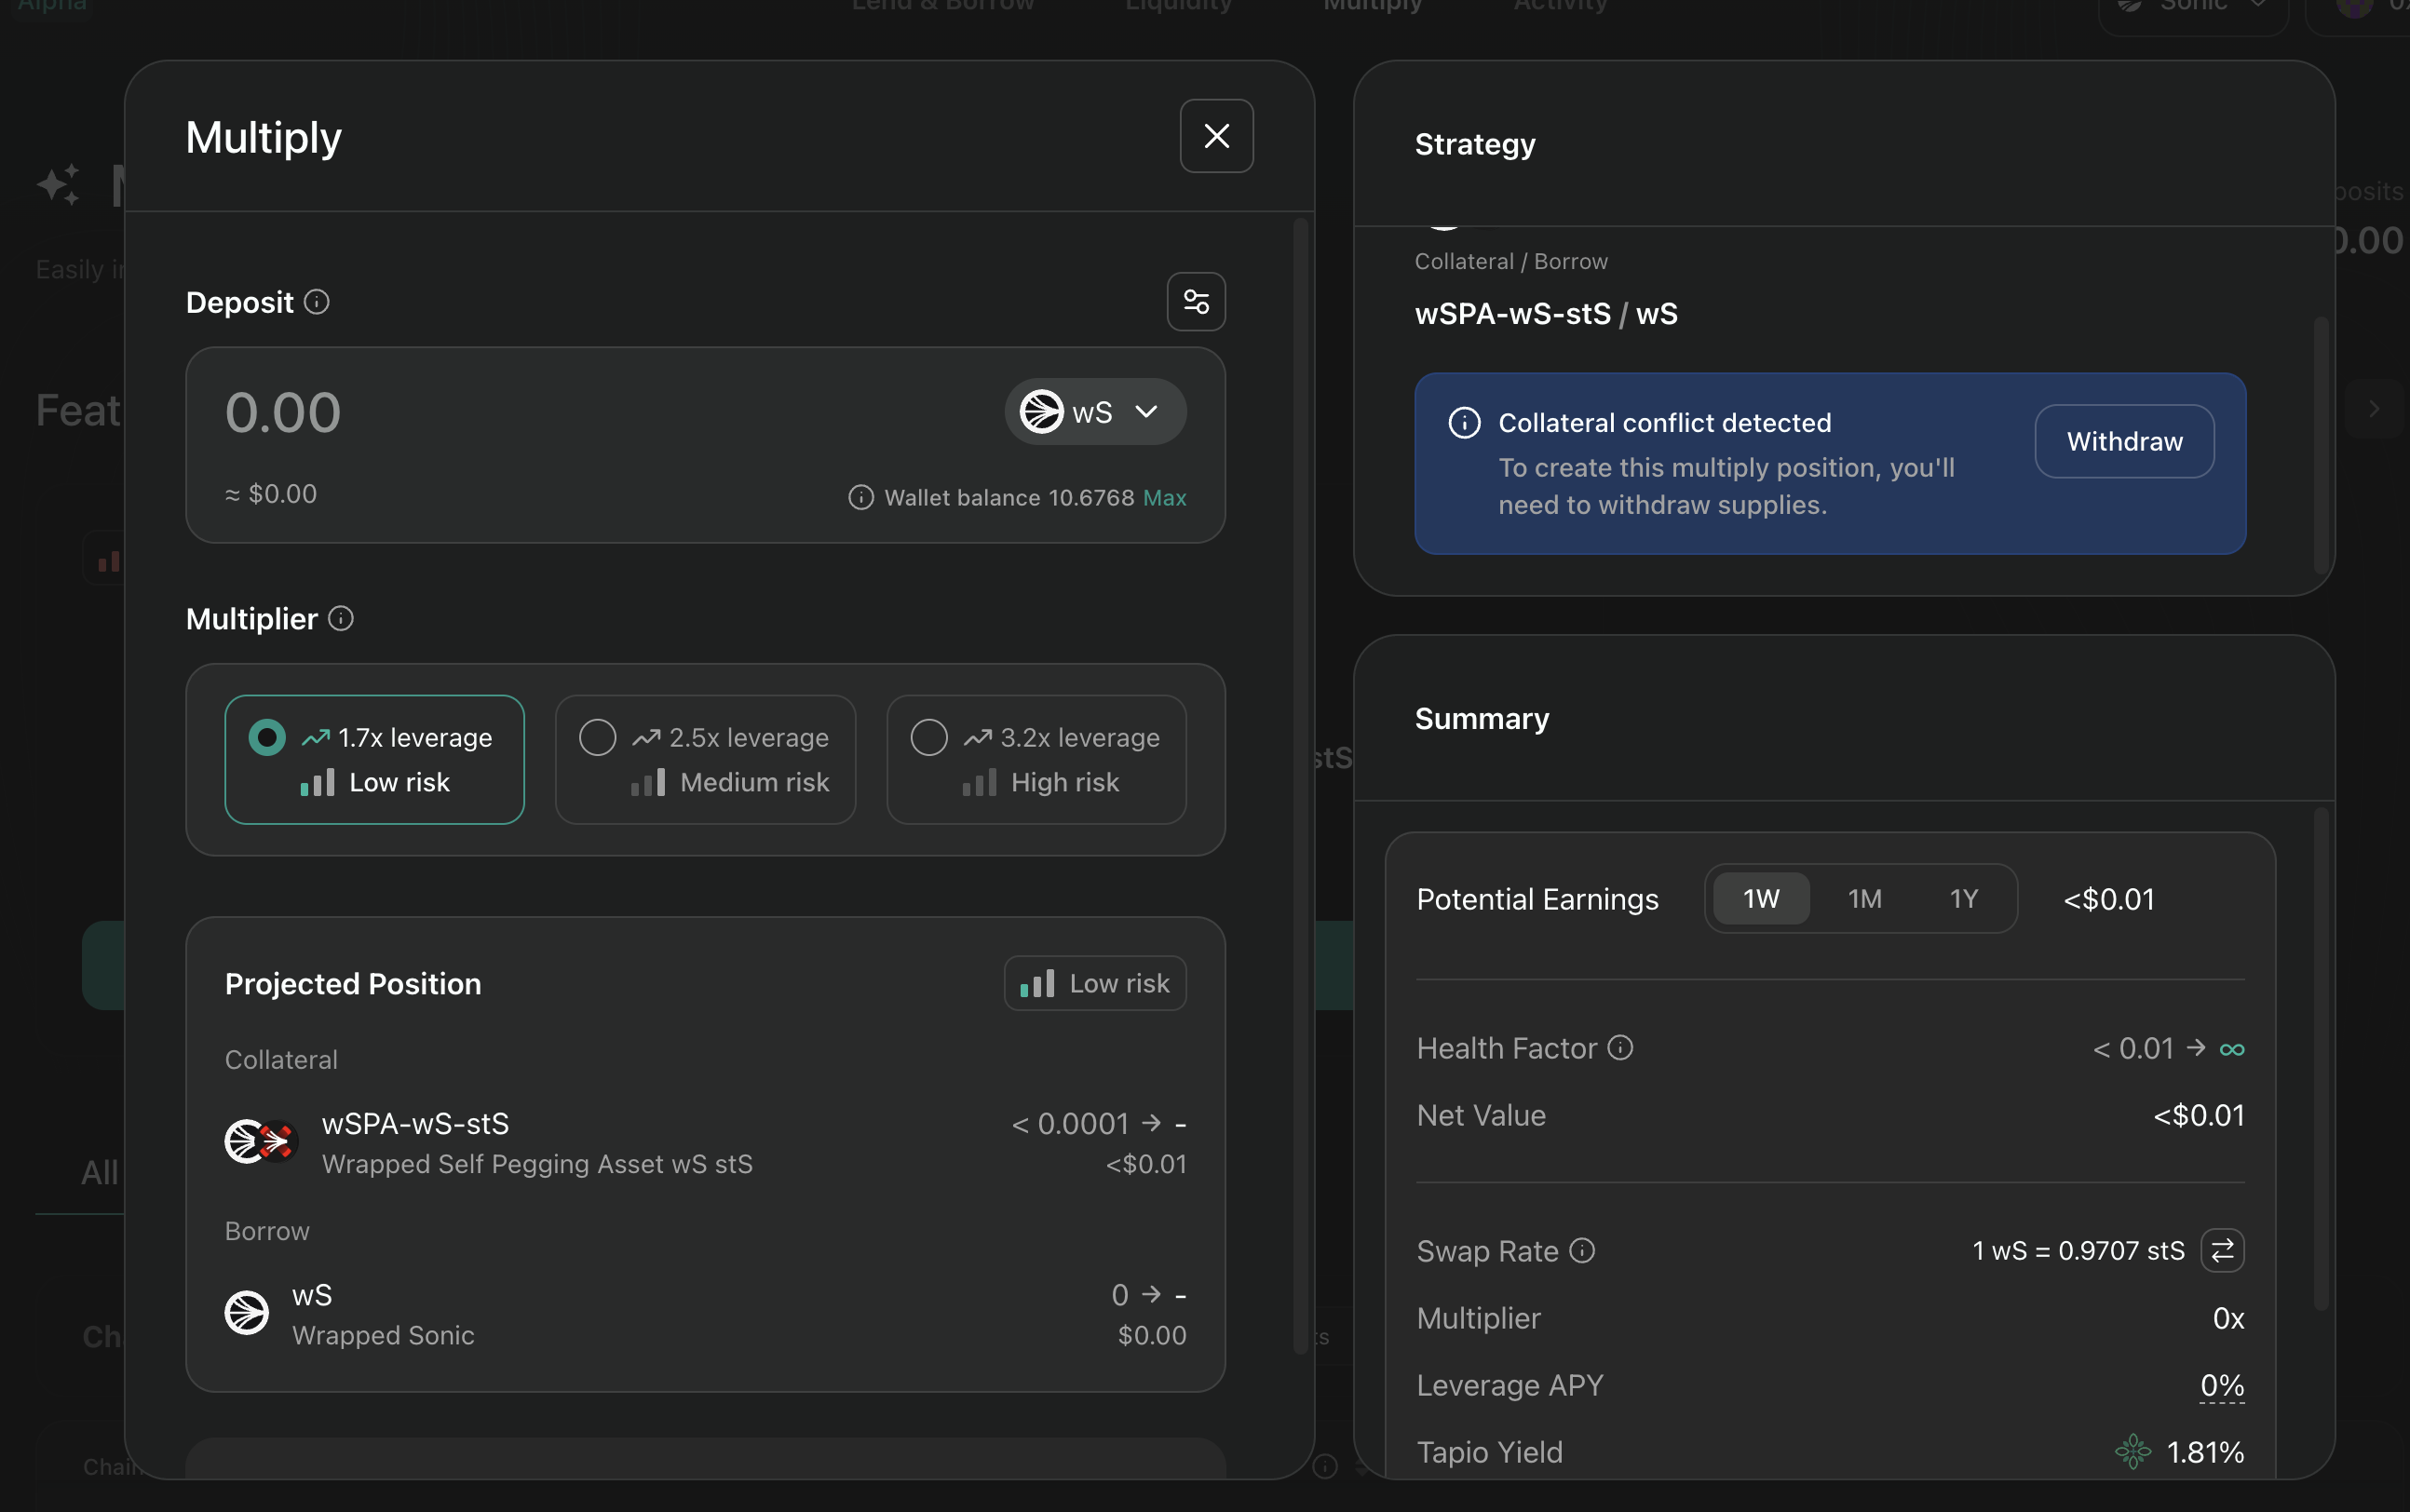The width and height of the screenshot is (2410, 1512).
Task: Click the Withdraw button
Action: coord(2124,441)
